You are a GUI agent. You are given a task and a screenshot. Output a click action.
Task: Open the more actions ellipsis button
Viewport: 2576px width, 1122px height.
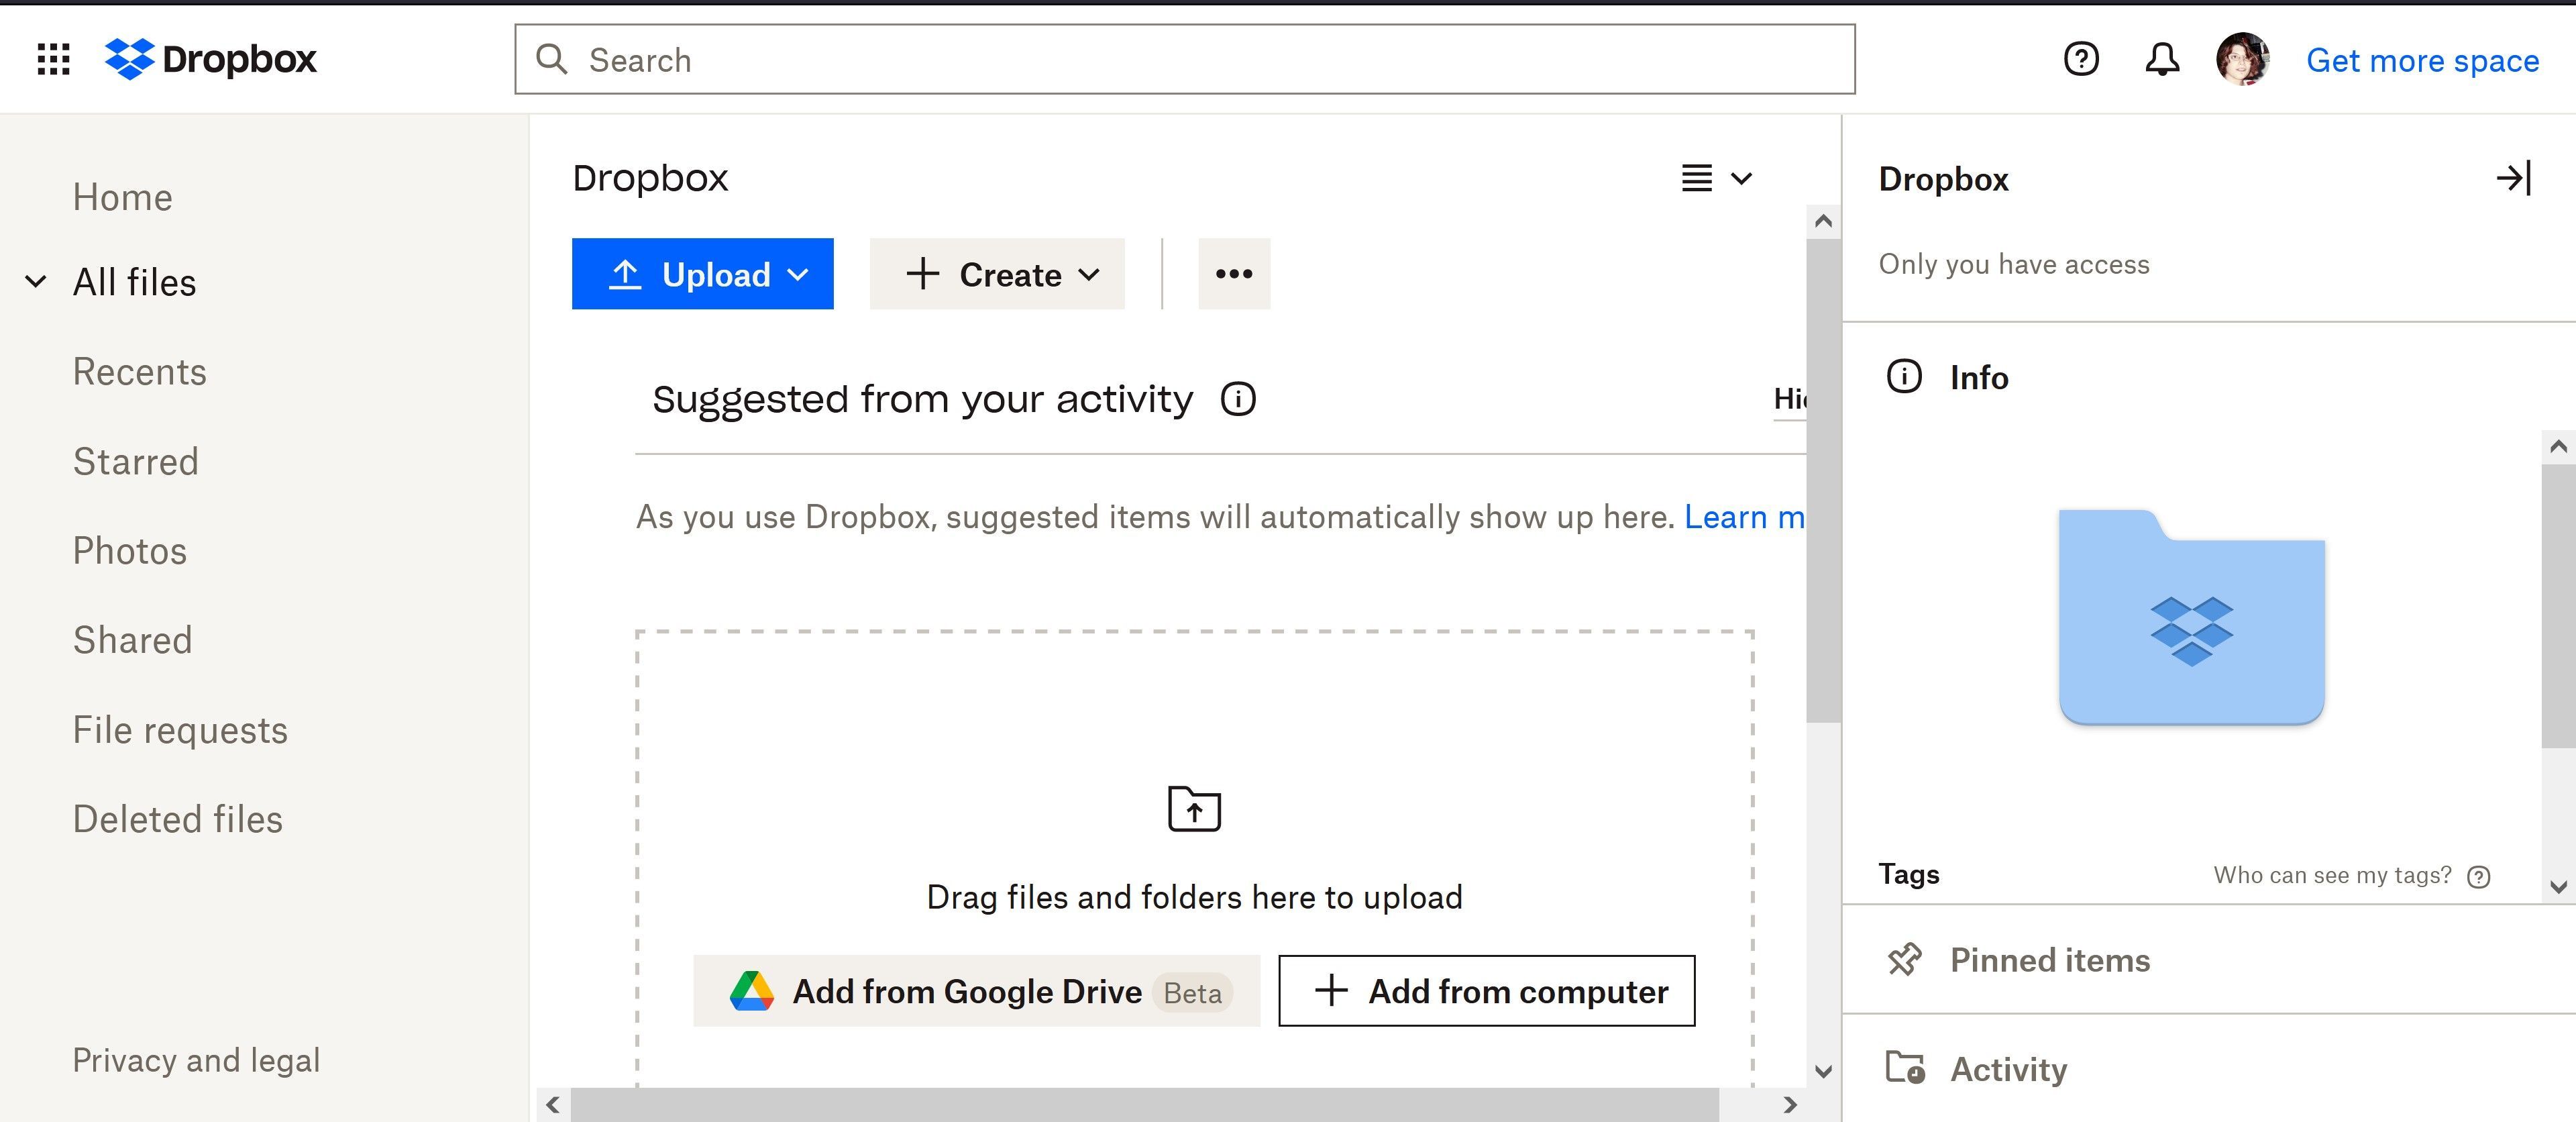coord(1234,274)
